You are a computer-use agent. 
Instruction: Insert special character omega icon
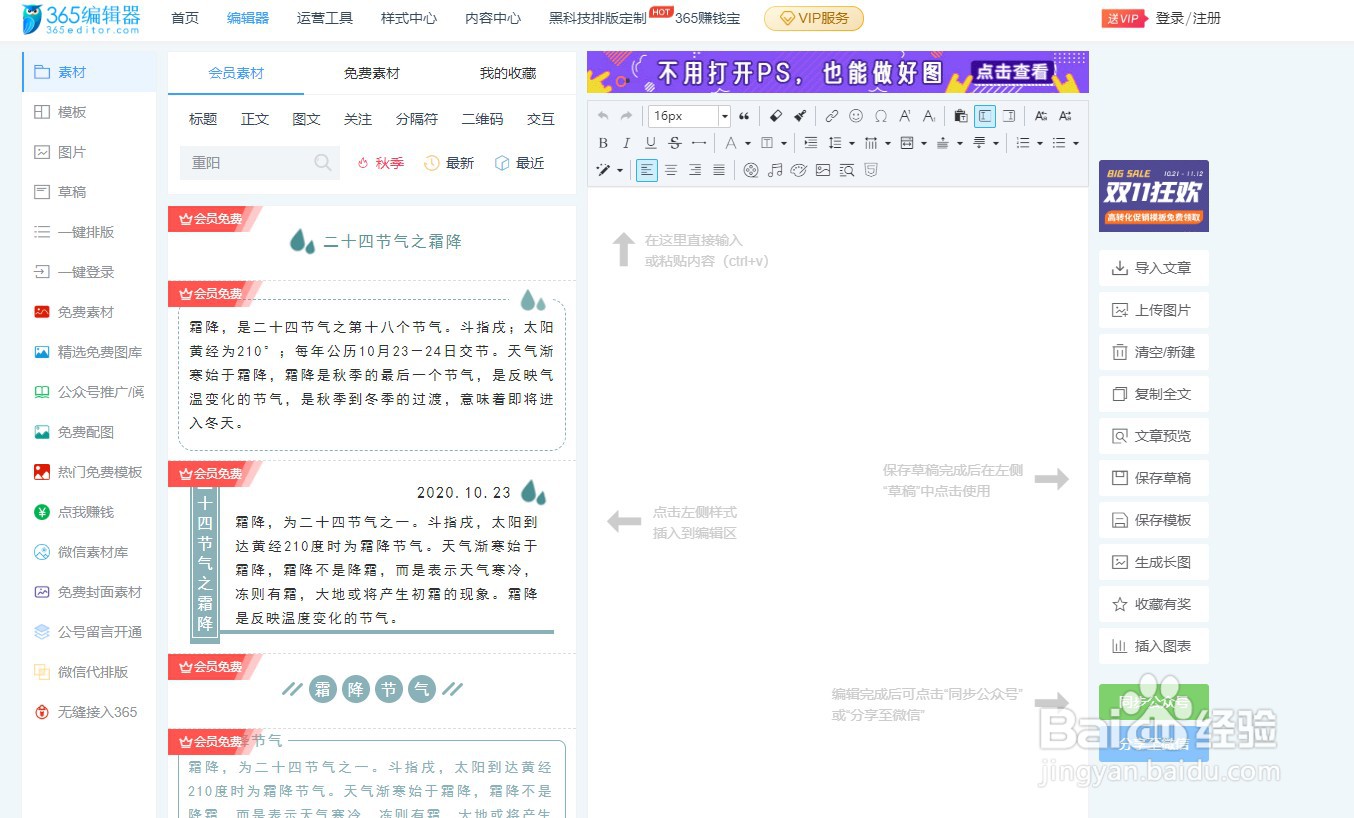(881, 116)
